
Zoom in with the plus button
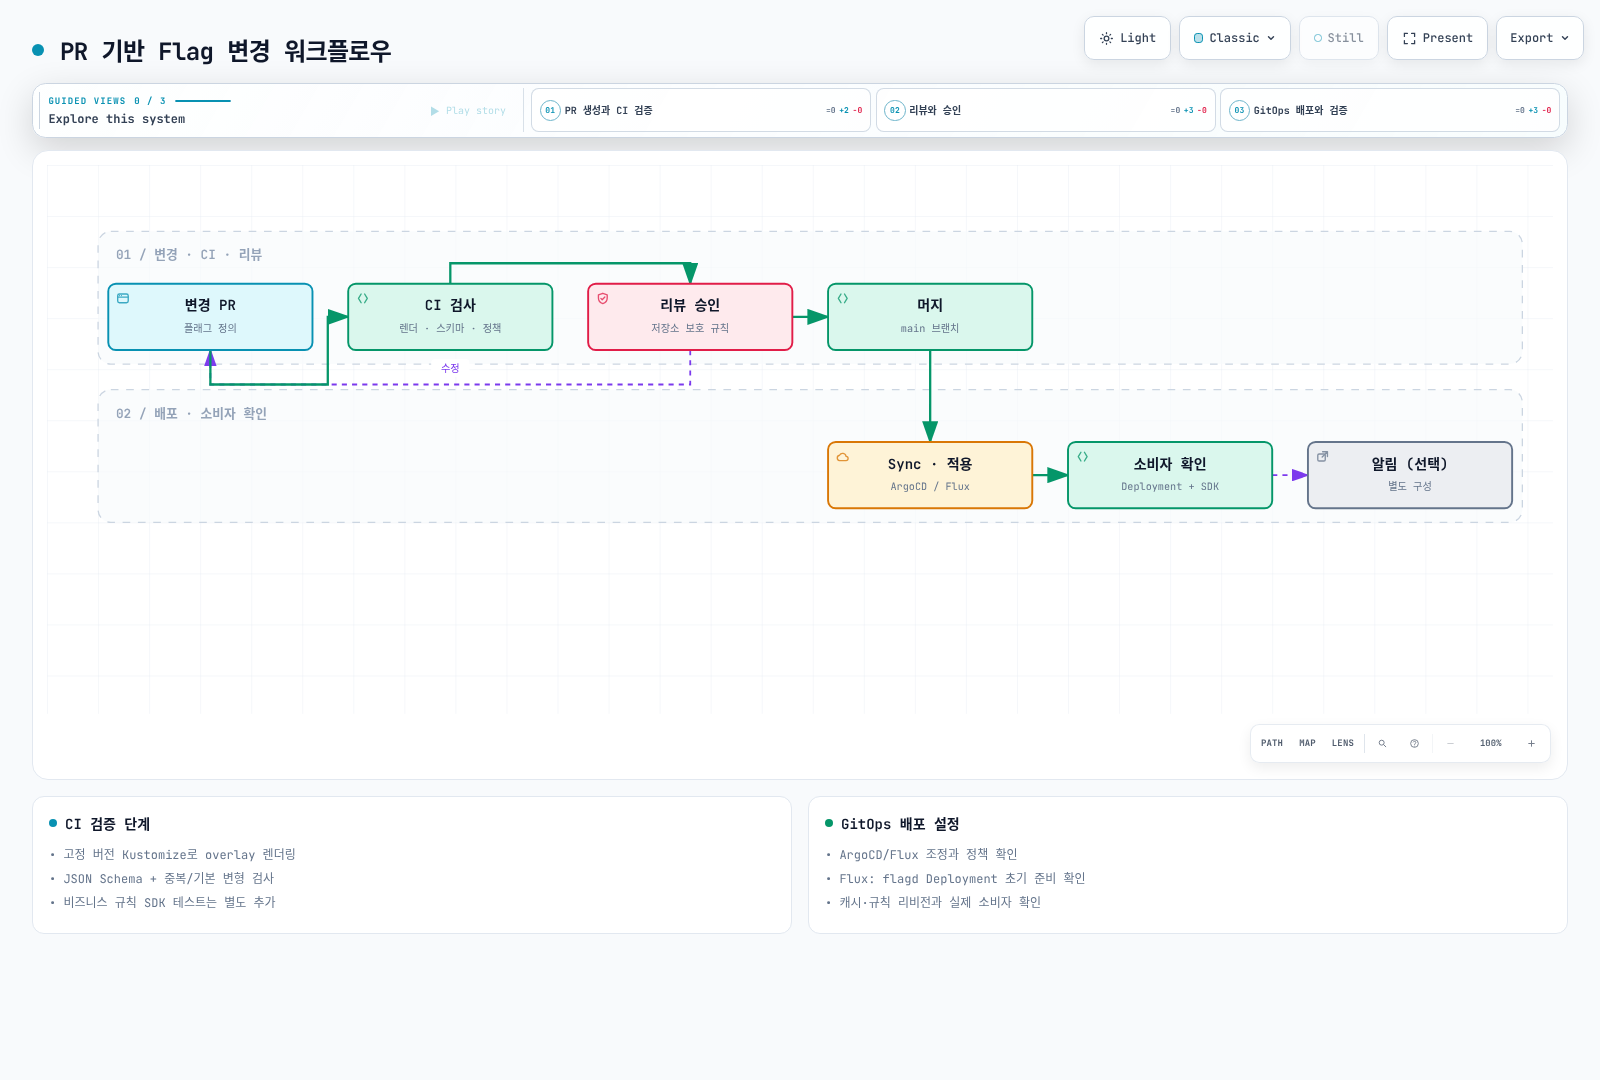[1531, 743]
